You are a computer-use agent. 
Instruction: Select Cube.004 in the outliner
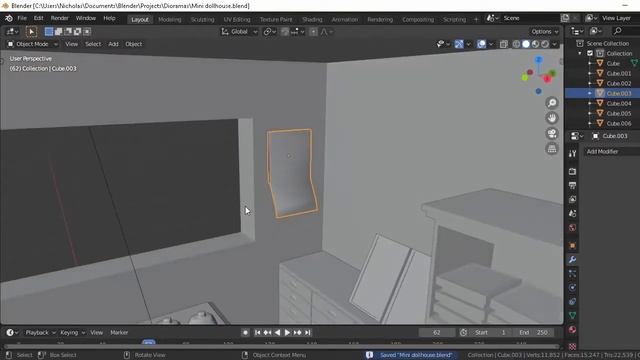click(x=618, y=103)
